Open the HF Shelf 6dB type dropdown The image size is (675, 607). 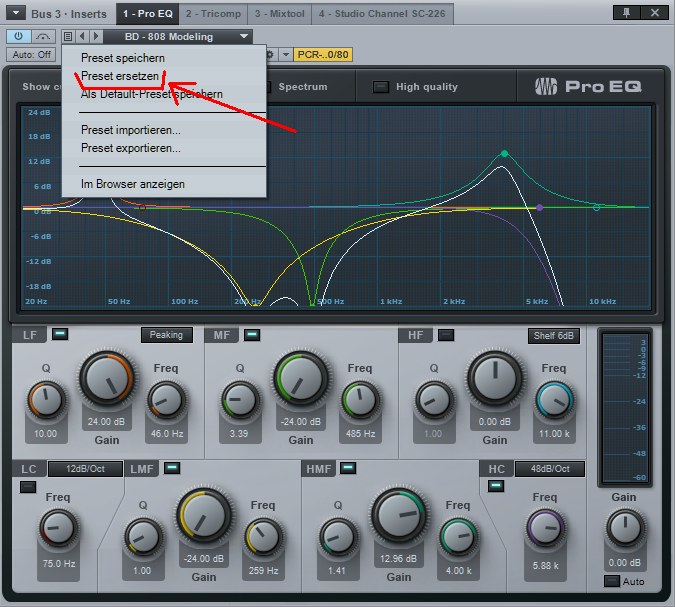point(554,336)
